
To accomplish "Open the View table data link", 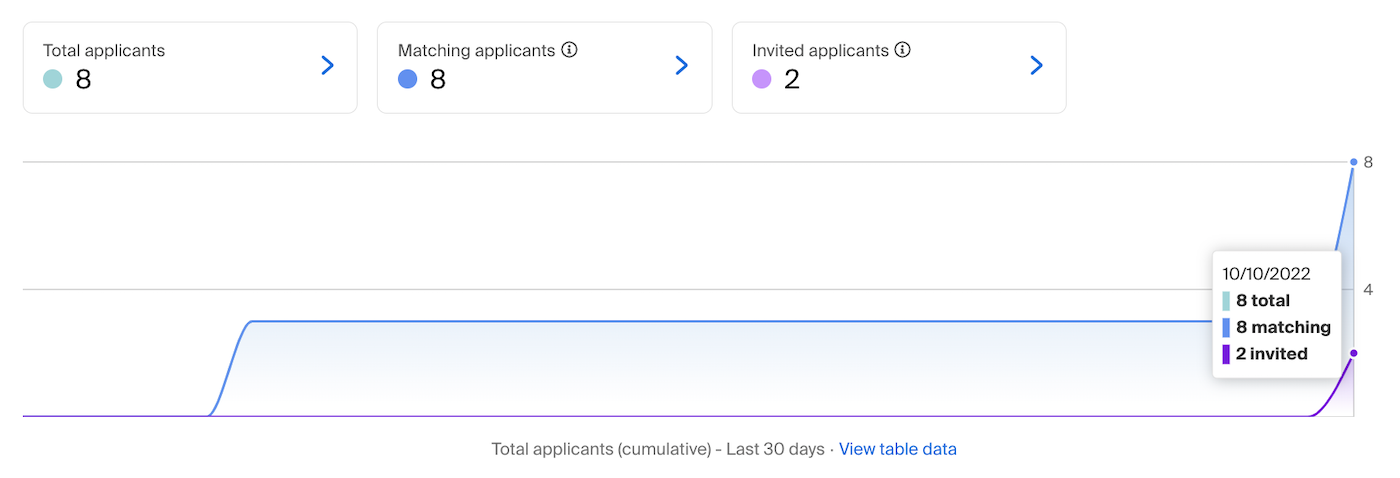I will click(897, 449).
